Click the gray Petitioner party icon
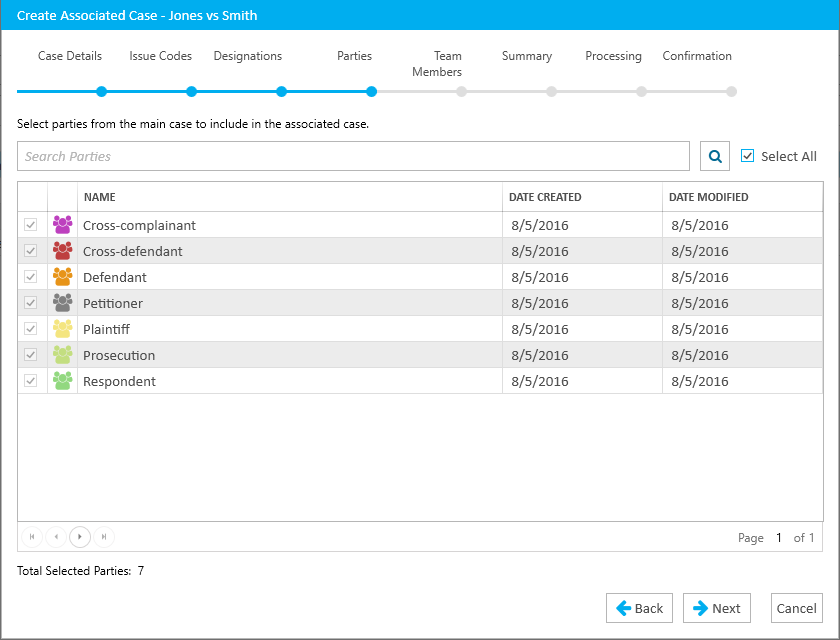Image resolution: width=840 pixels, height=640 pixels. [62, 303]
